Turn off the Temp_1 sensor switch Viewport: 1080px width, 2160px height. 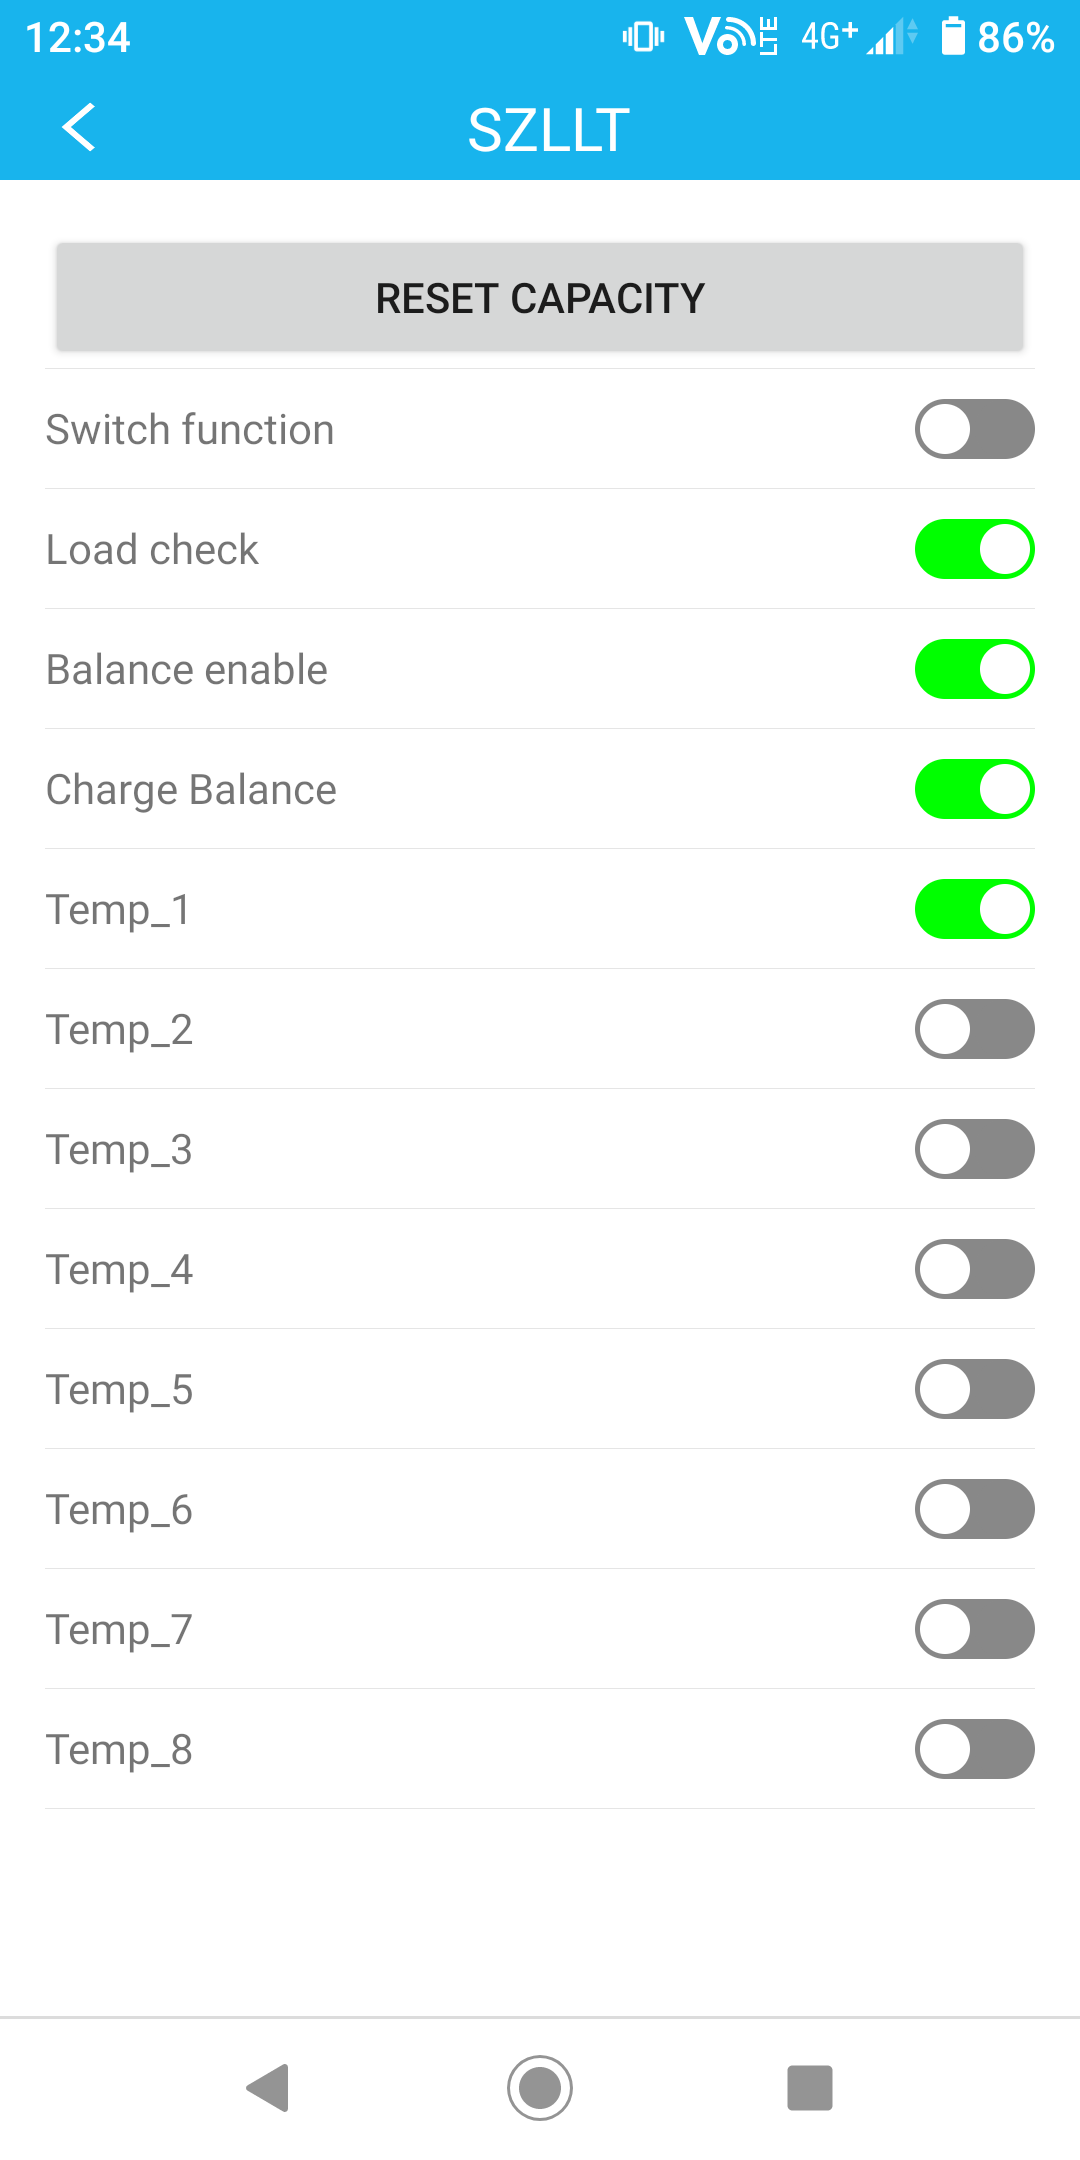pyautogui.click(x=974, y=909)
